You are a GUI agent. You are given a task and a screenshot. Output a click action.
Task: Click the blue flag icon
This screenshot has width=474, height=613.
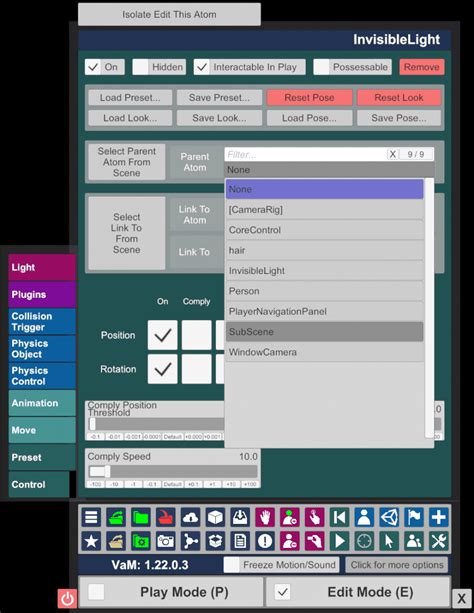coord(414,517)
